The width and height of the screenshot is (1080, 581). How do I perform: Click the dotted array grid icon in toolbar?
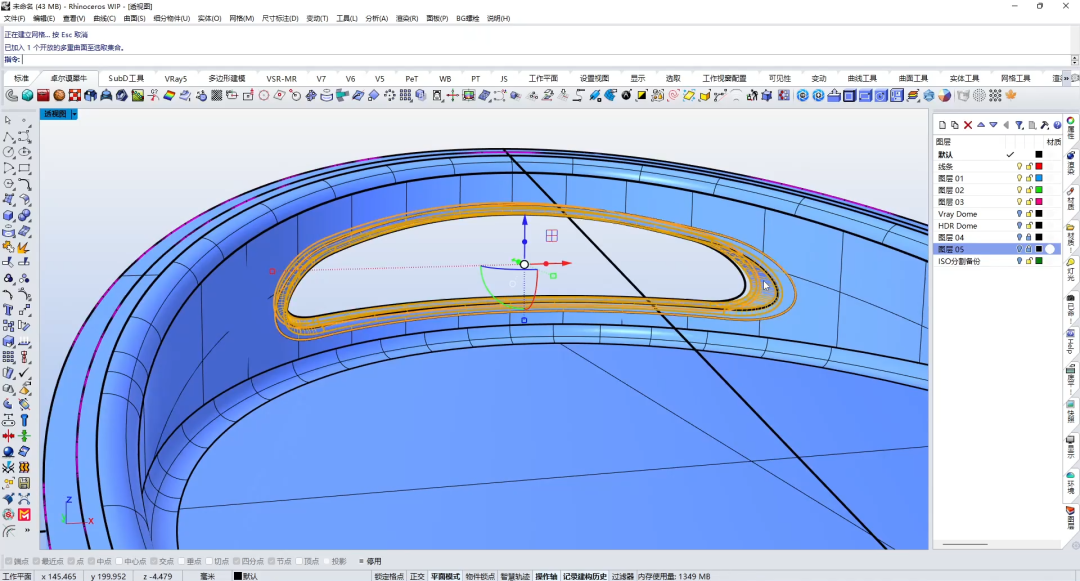406,96
